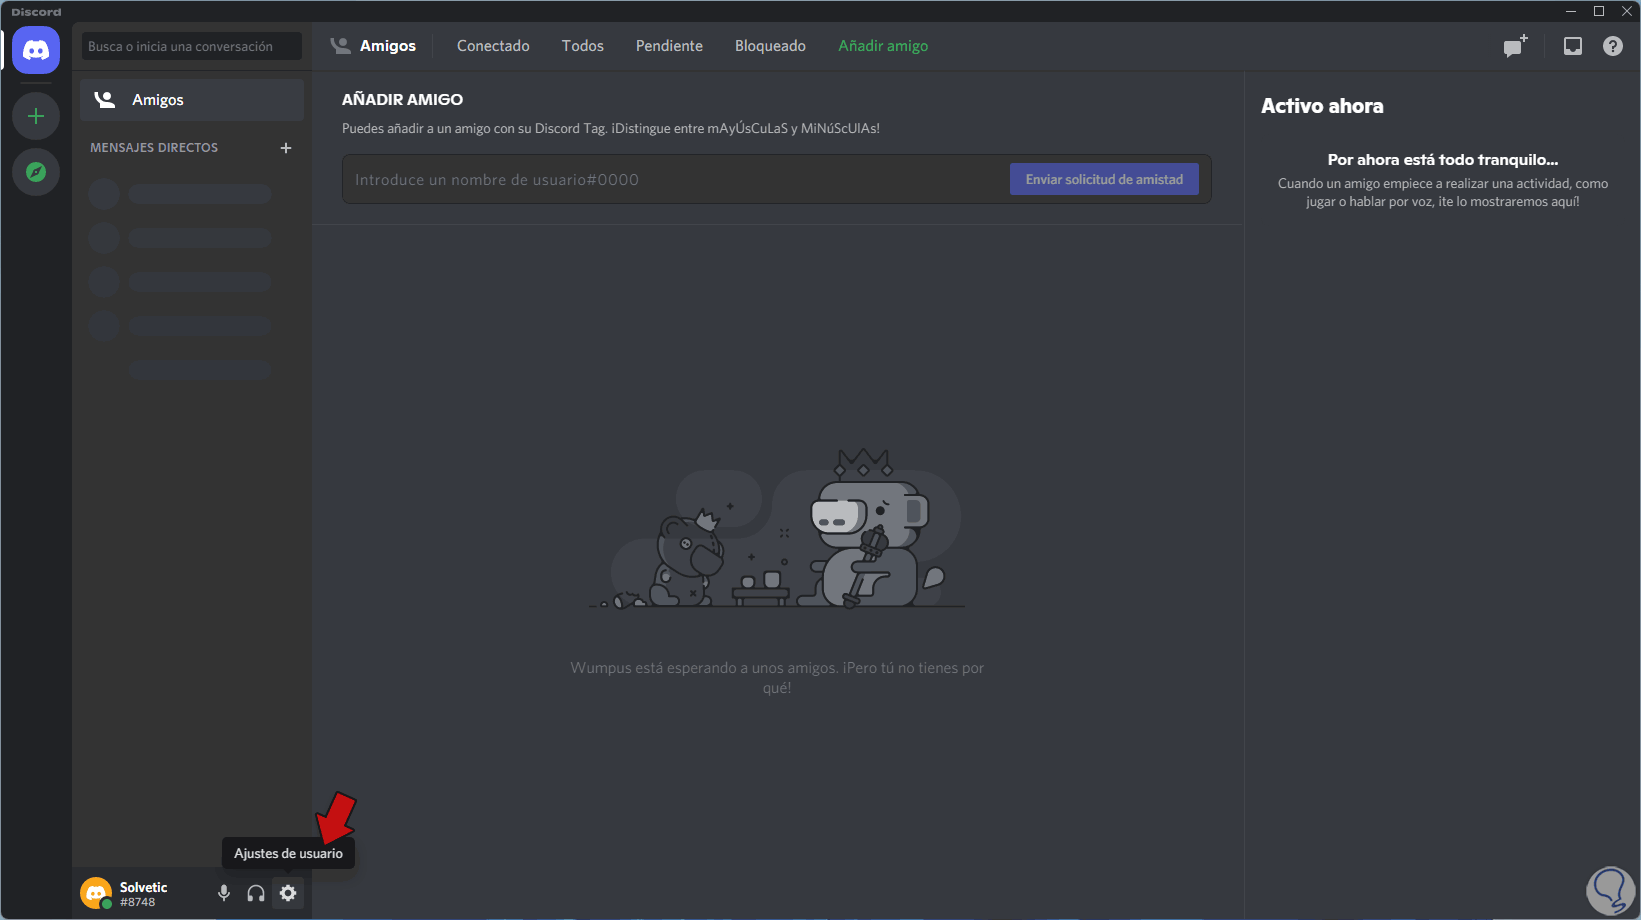Deafen audio with headphones icon
The width and height of the screenshot is (1641, 920).
click(256, 893)
